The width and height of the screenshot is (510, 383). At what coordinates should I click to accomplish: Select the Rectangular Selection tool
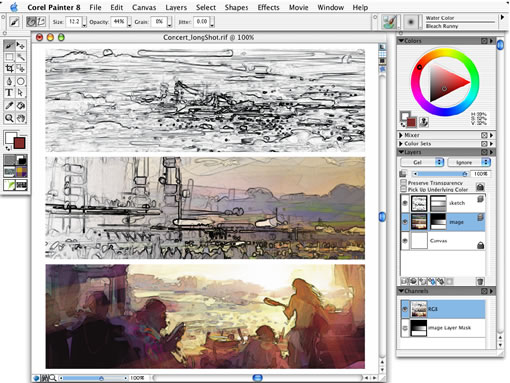pos(9,57)
